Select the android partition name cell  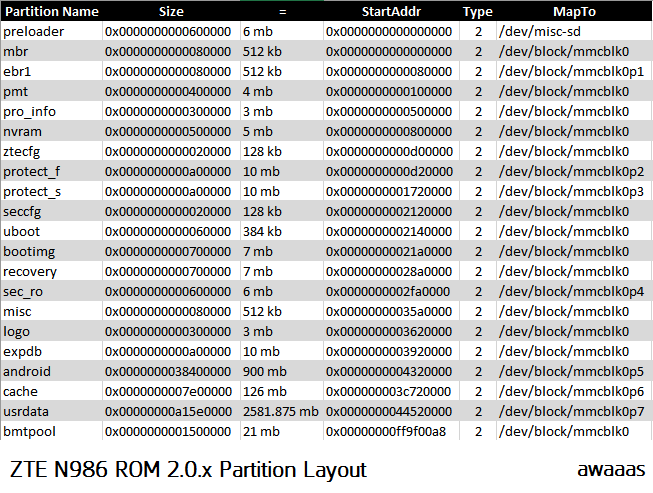tap(27, 371)
